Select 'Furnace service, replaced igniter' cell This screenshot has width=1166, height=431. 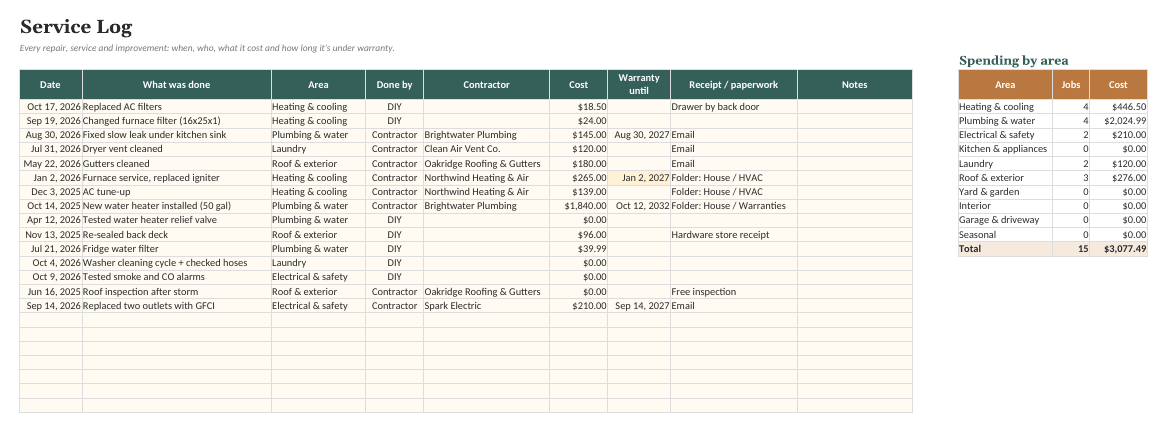(x=176, y=178)
